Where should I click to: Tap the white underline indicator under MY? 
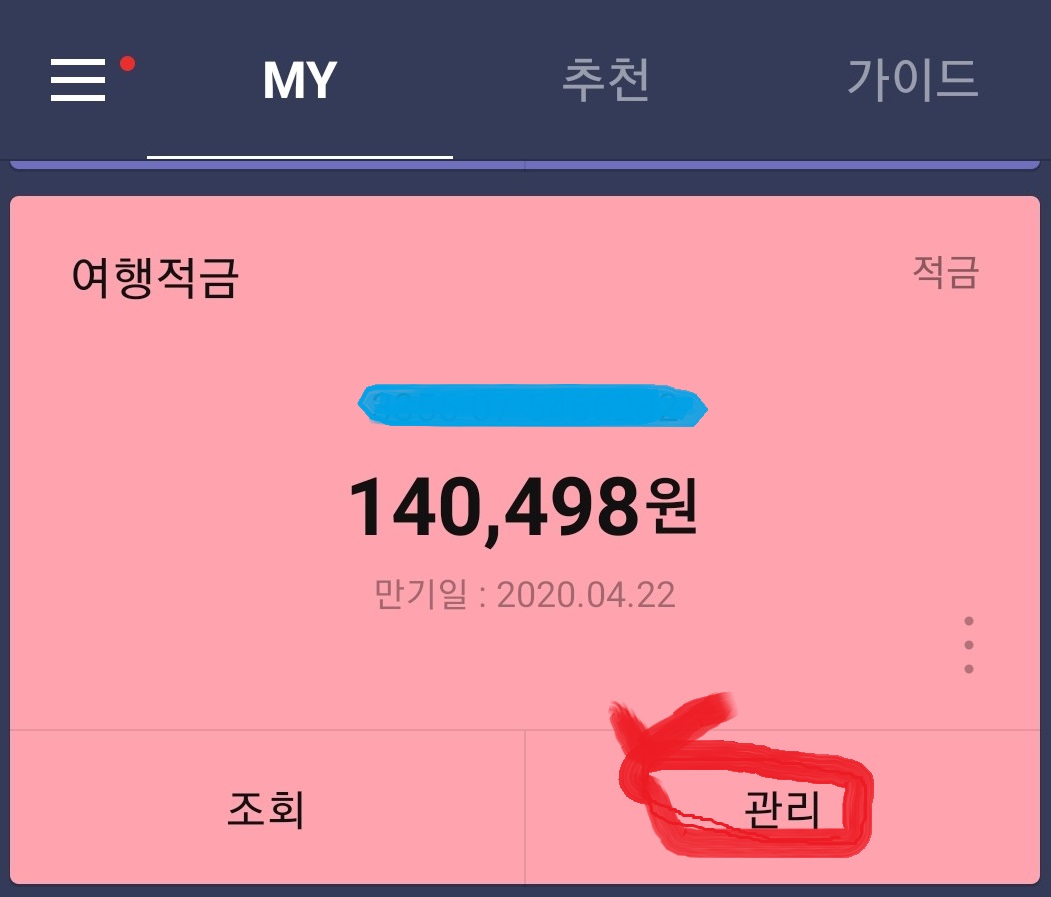tap(300, 157)
